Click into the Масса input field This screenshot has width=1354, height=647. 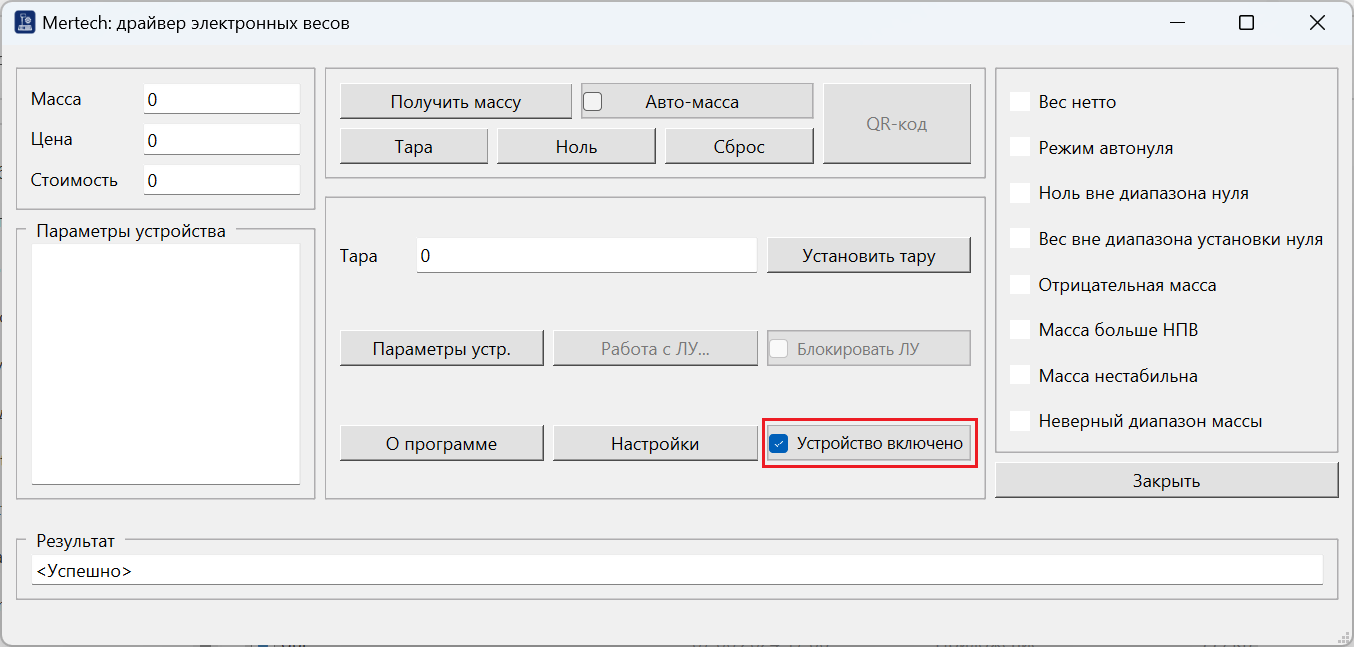pos(221,100)
